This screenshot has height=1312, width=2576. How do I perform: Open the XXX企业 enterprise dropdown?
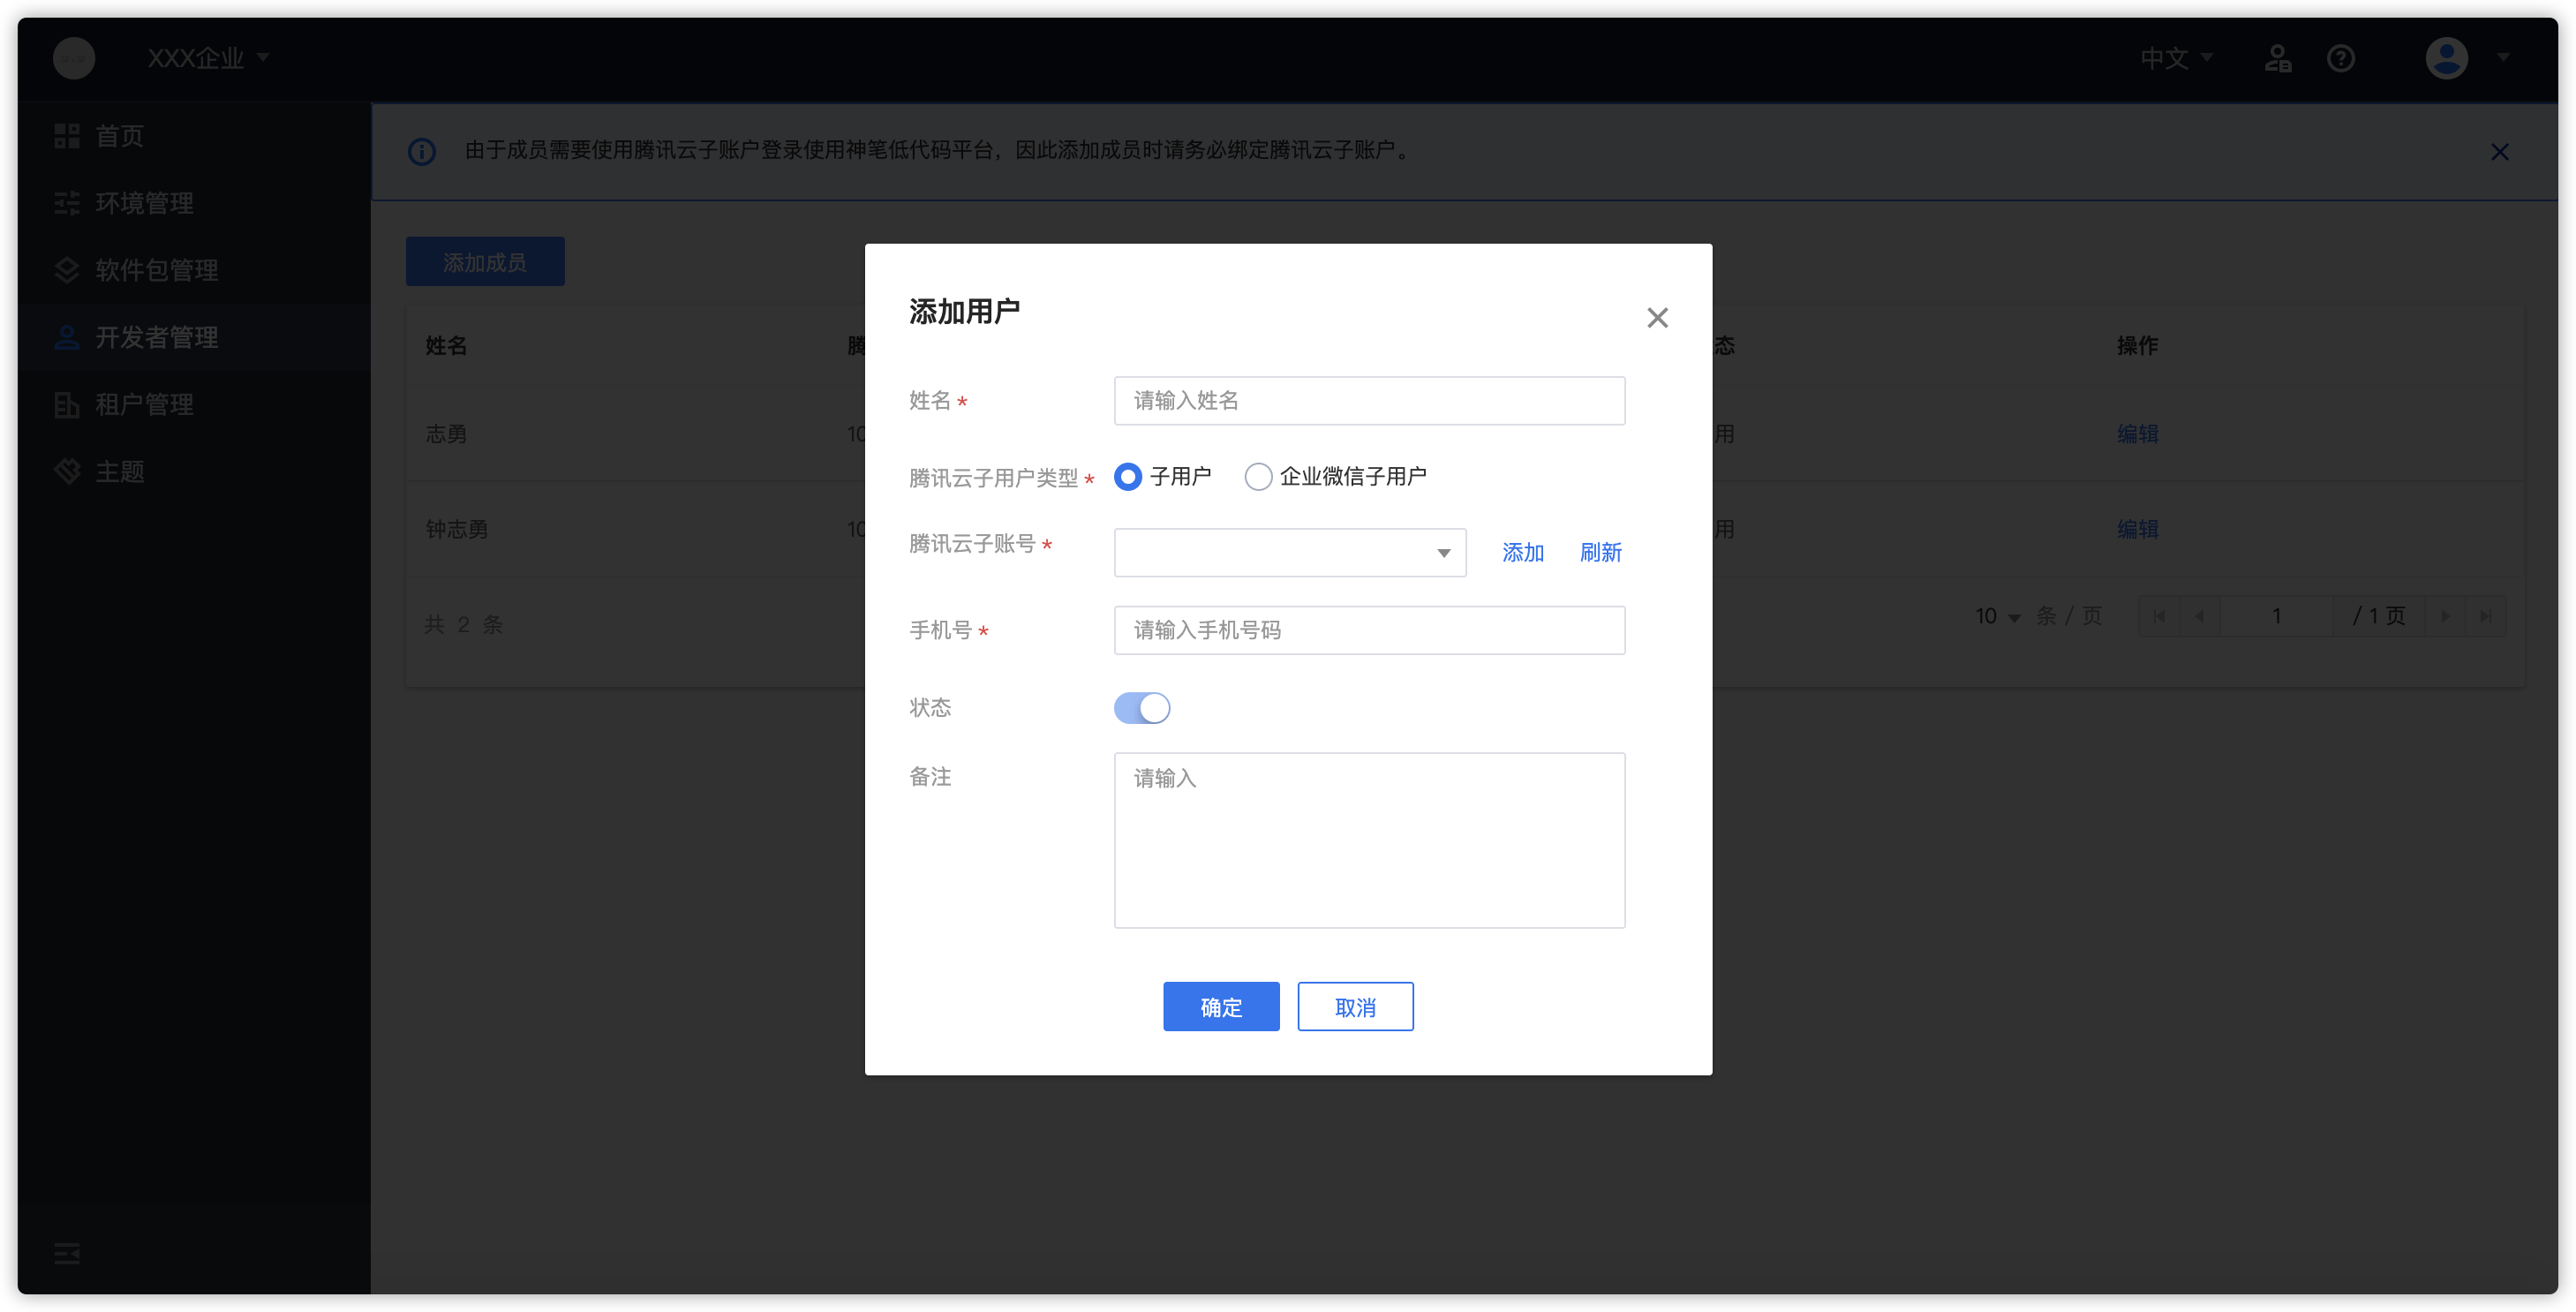click(208, 58)
